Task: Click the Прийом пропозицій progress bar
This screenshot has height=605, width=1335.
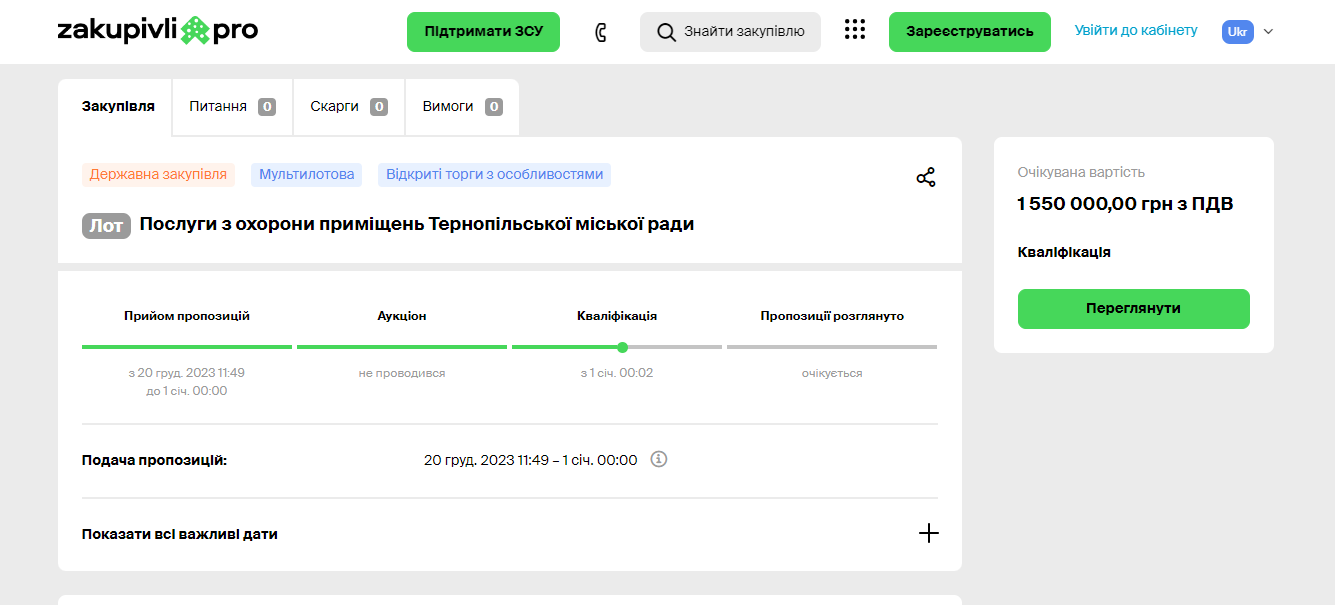Action: (187, 347)
